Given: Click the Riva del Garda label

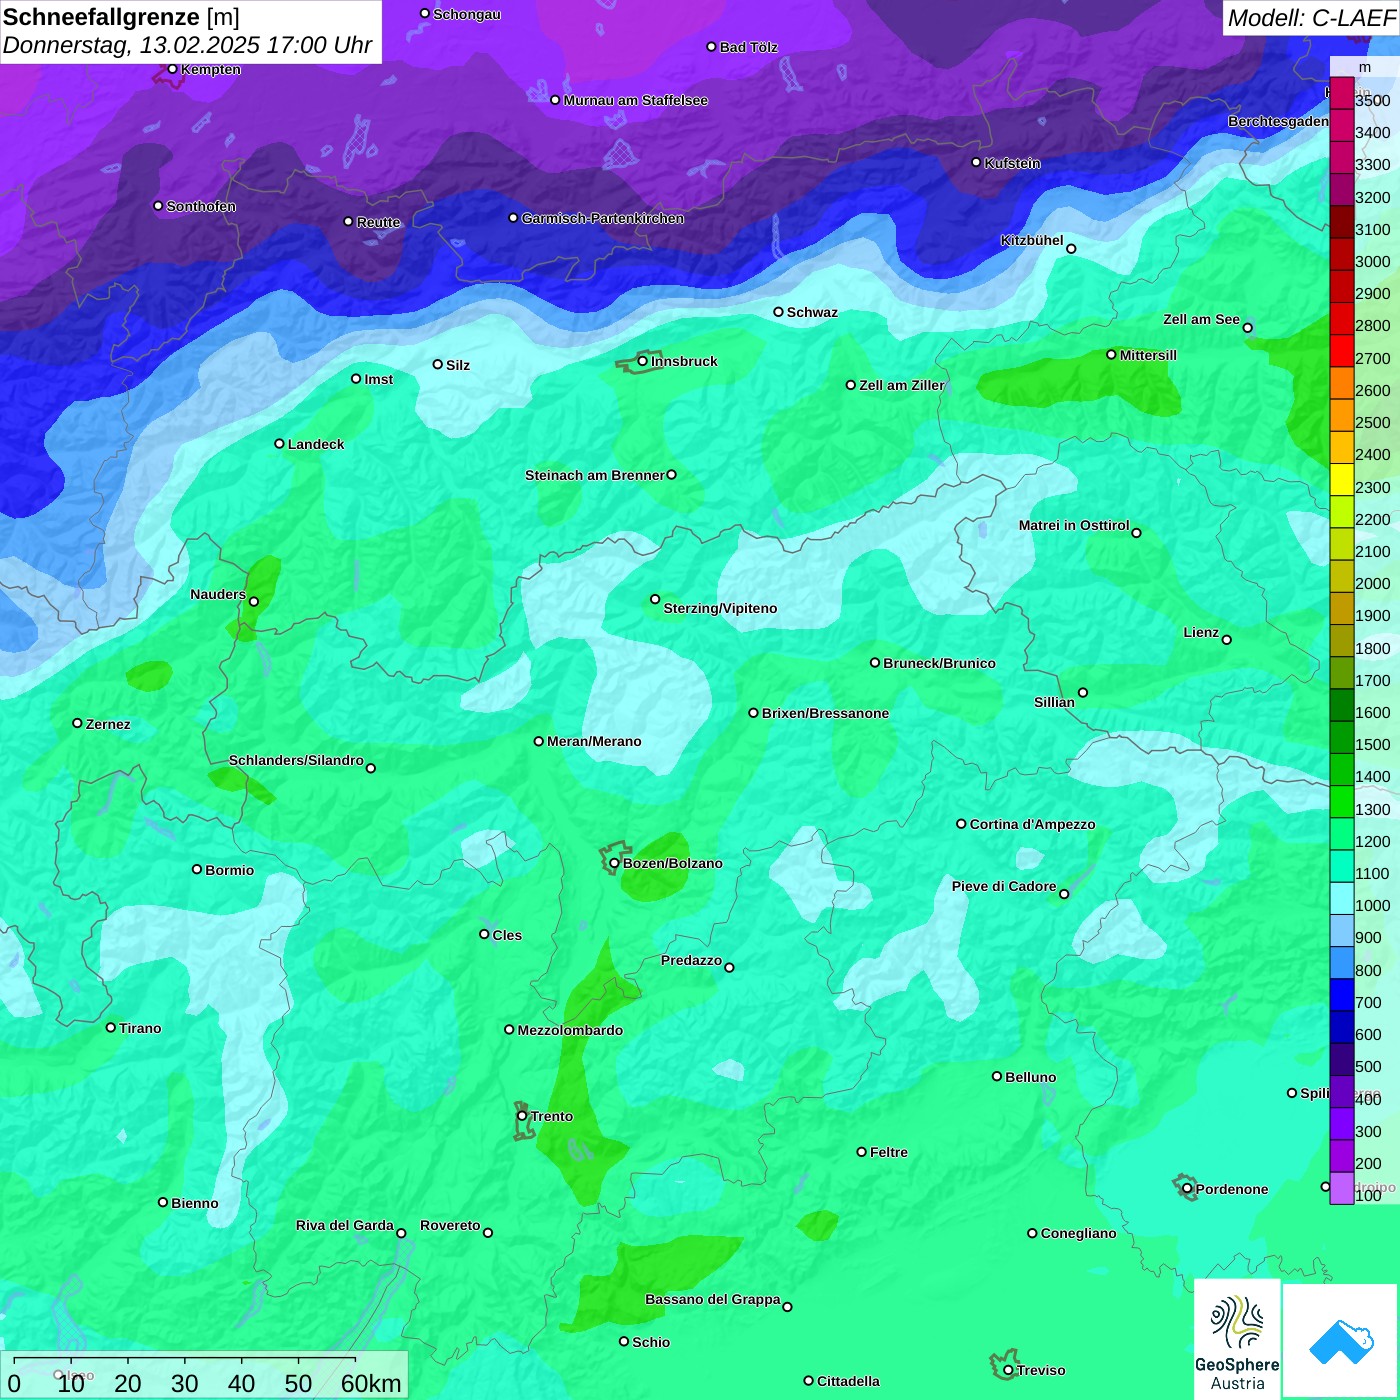Looking at the screenshot, I should [x=345, y=1225].
